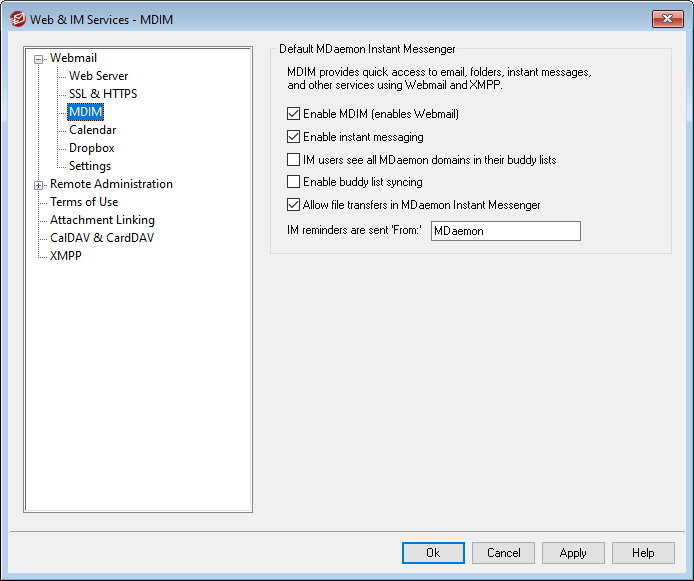Toggle Enable instant messaging checkbox
The height and width of the screenshot is (581, 694).
click(x=294, y=137)
